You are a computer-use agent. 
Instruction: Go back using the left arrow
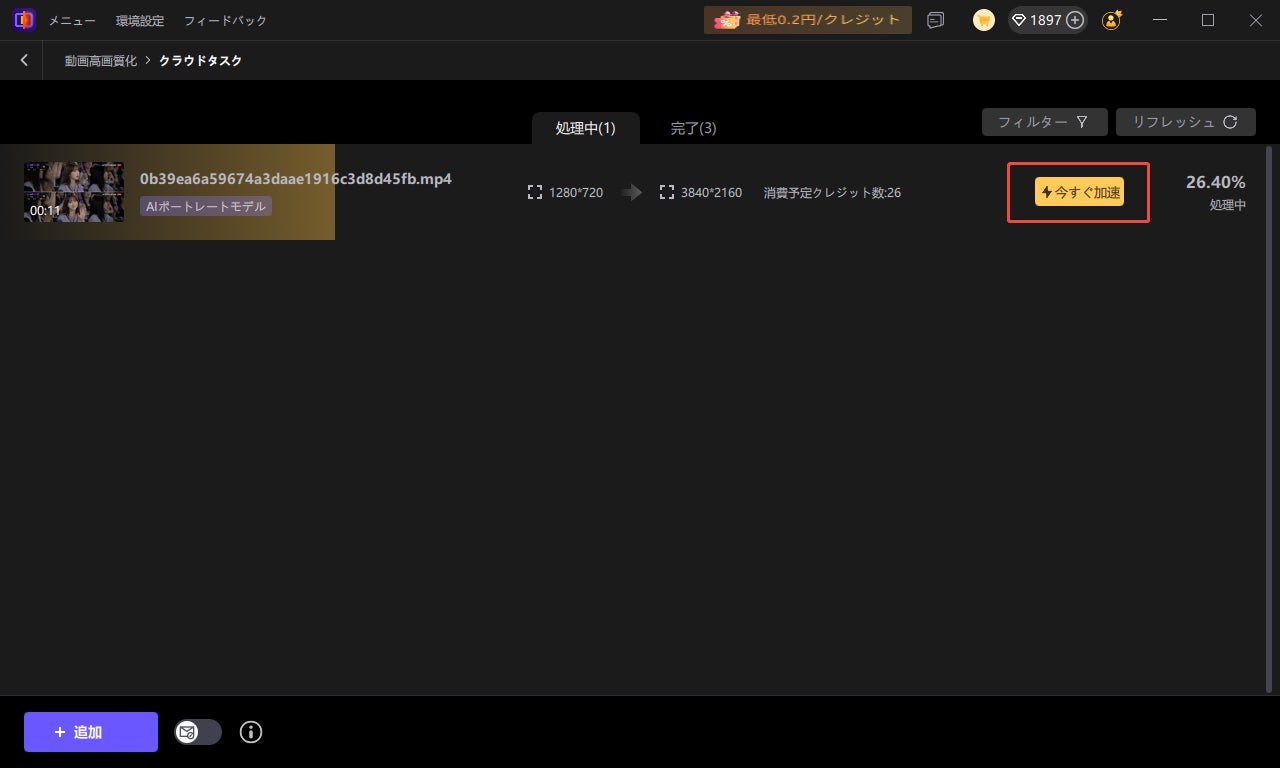coord(24,60)
